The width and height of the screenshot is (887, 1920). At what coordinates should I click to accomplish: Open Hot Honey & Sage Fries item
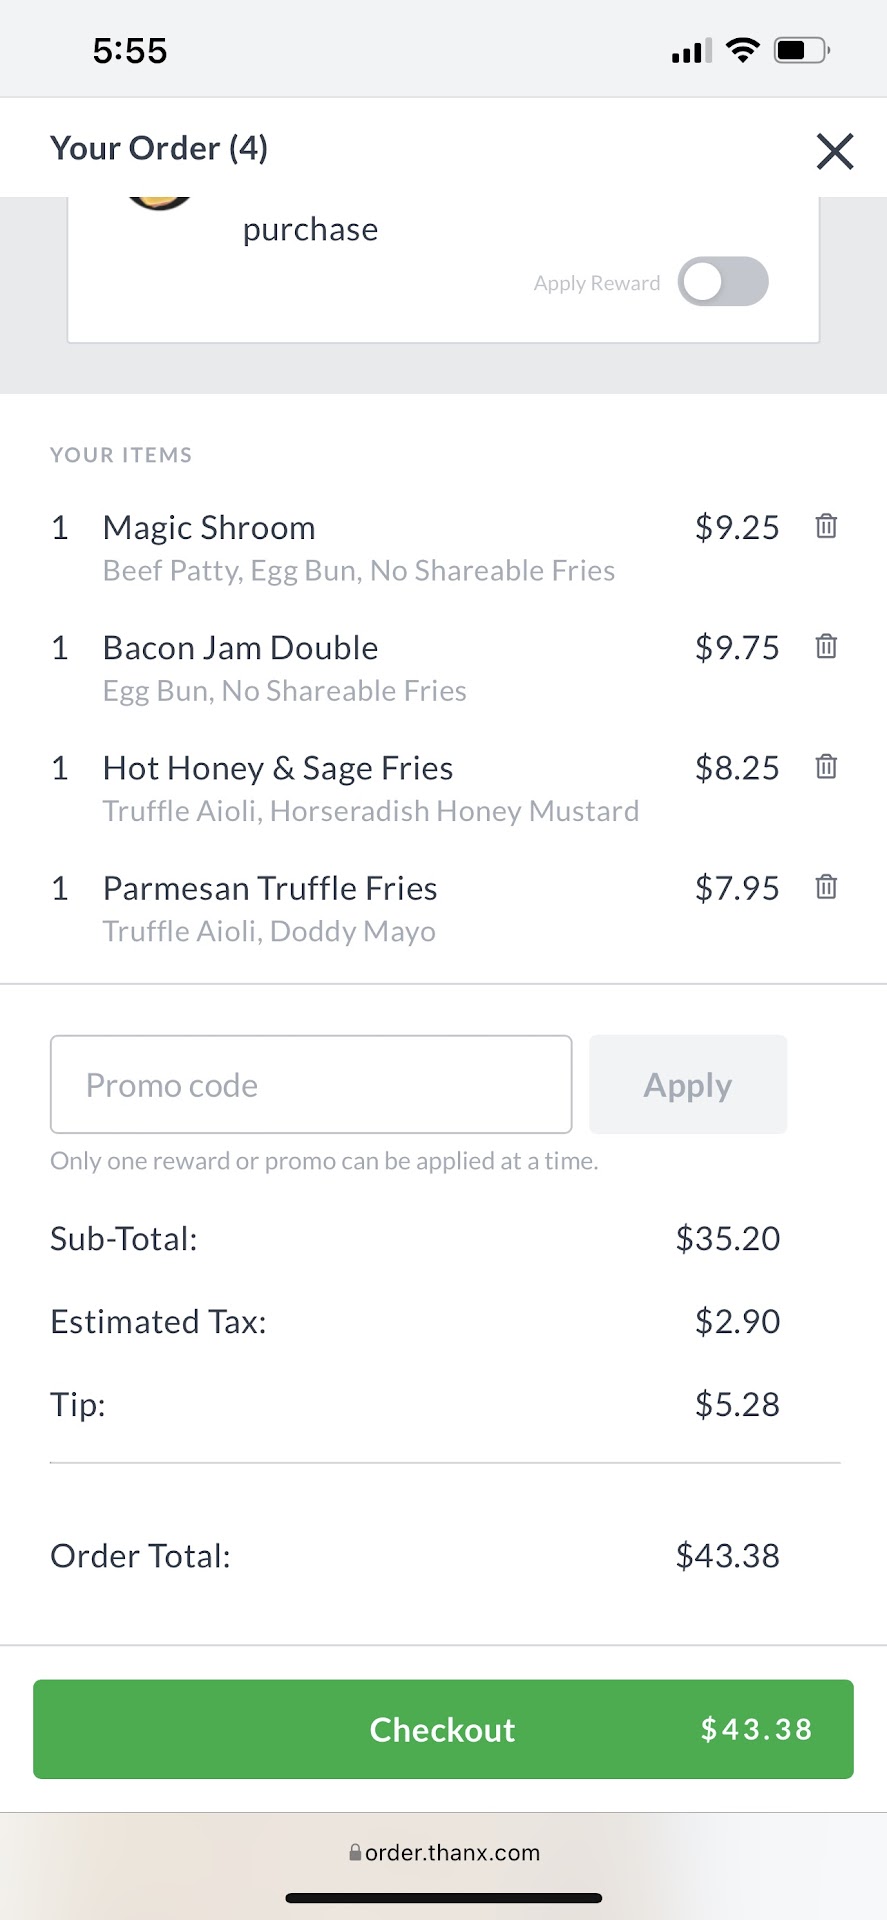coord(278,768)
